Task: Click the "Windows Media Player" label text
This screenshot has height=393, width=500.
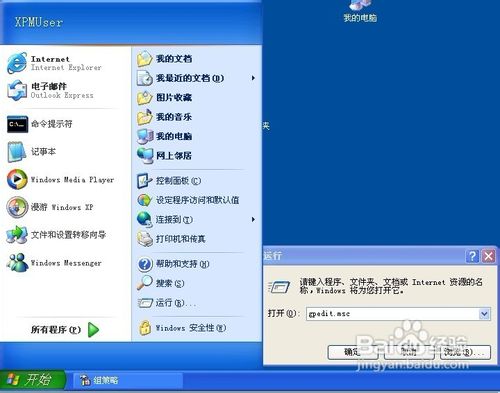Action: point(72,180)
